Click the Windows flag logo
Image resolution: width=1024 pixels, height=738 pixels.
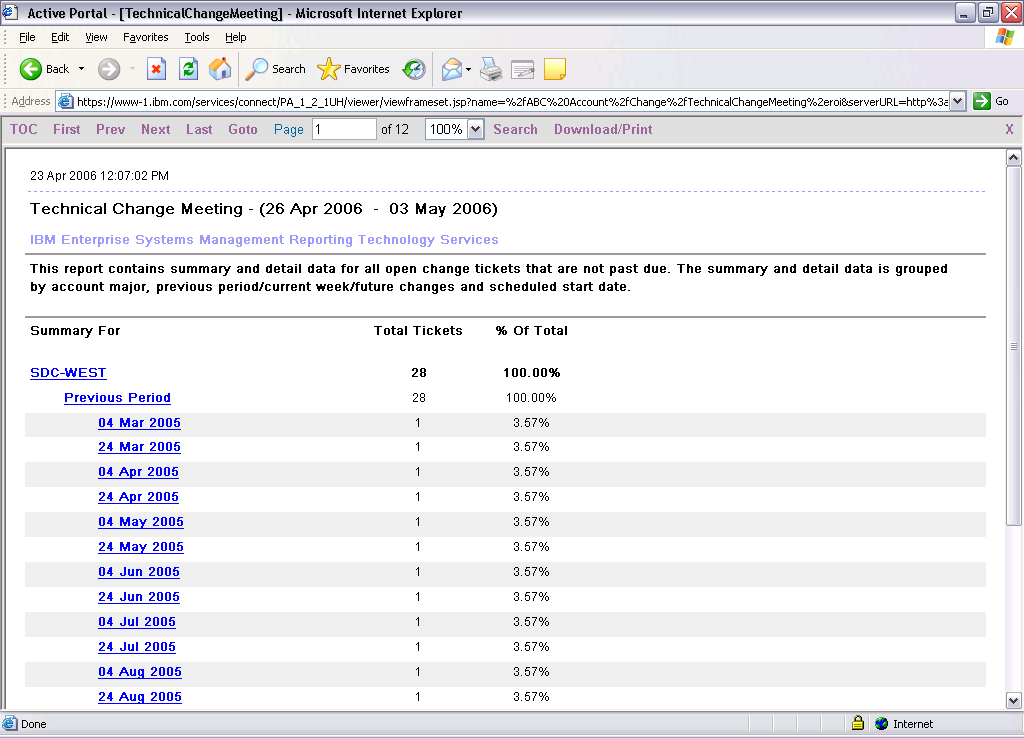[x=1004, y=37]
